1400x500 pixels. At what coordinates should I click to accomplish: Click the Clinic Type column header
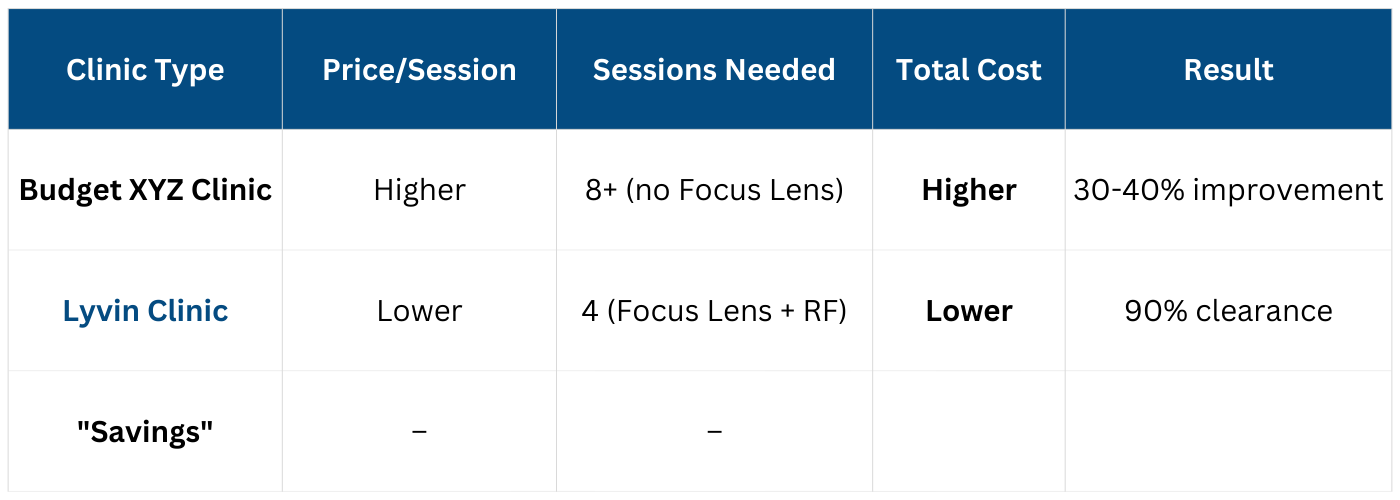pos(145,70)
